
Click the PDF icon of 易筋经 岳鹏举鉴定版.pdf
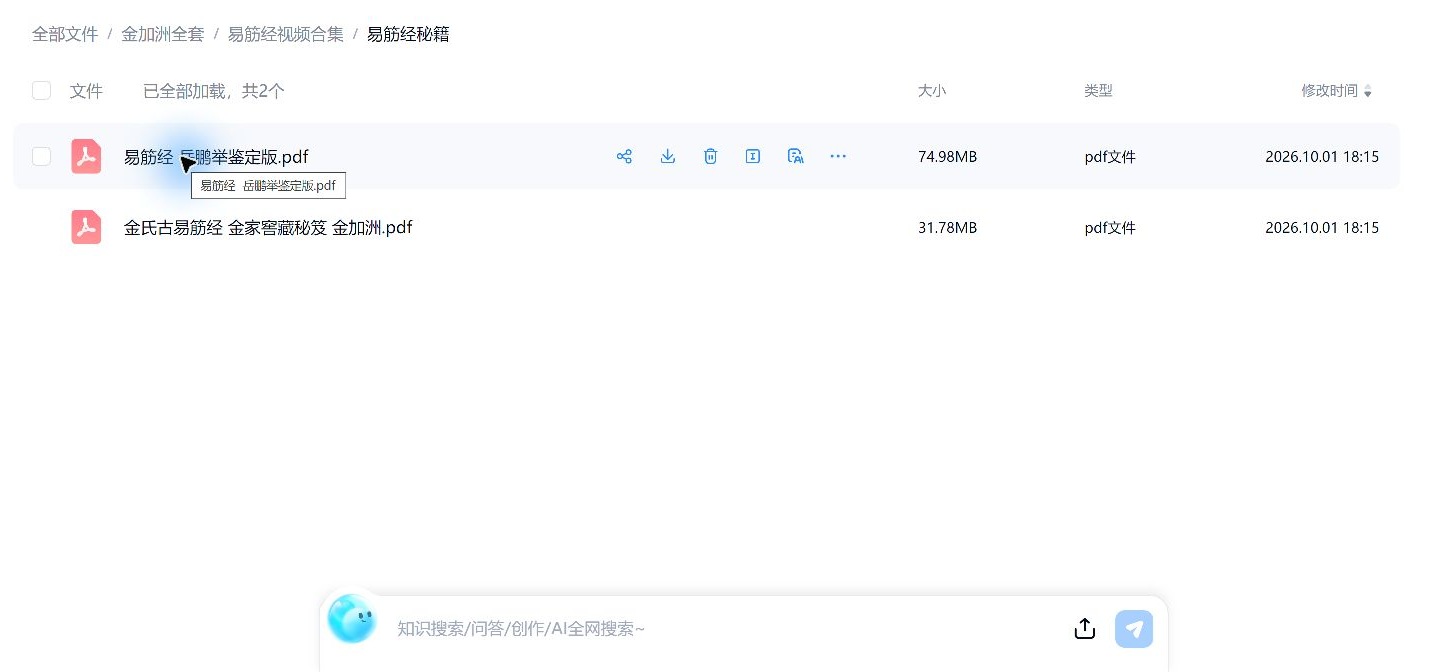pos(86,156)
